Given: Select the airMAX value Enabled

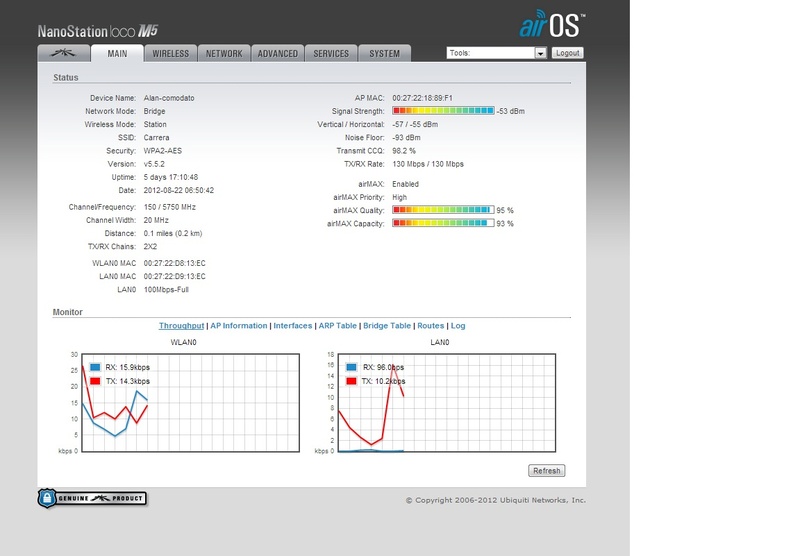Looking at the screenshot, I should (405, 184).
